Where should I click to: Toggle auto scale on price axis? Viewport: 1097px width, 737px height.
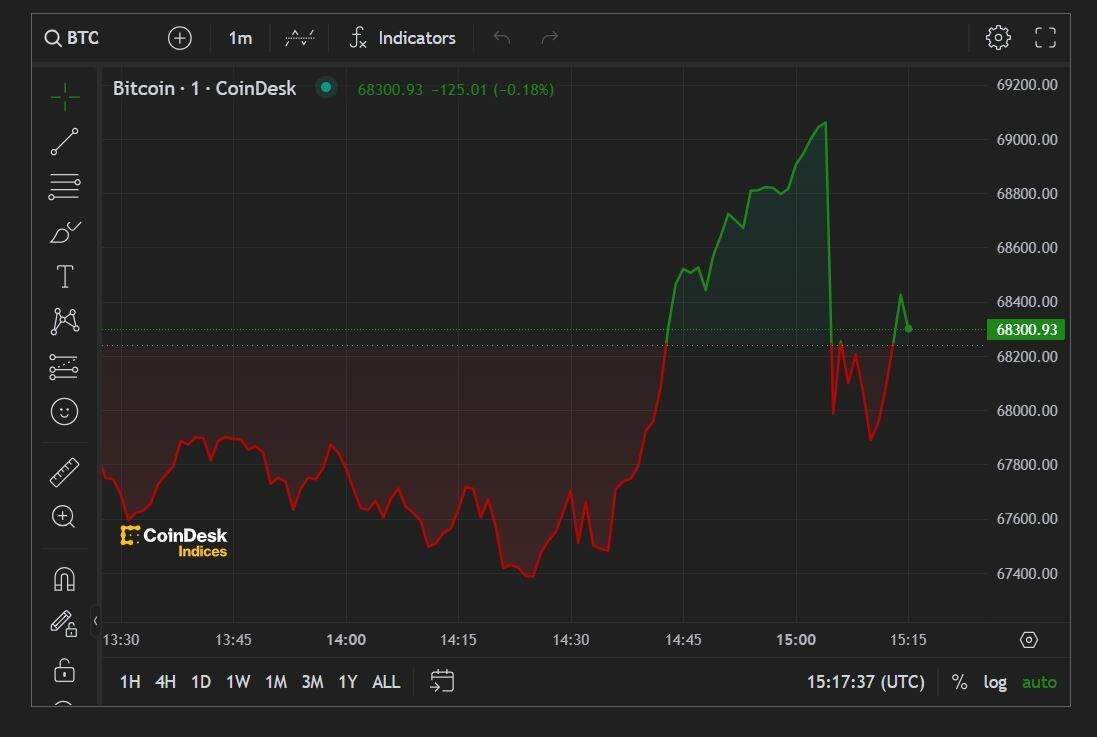point(1039,682)
